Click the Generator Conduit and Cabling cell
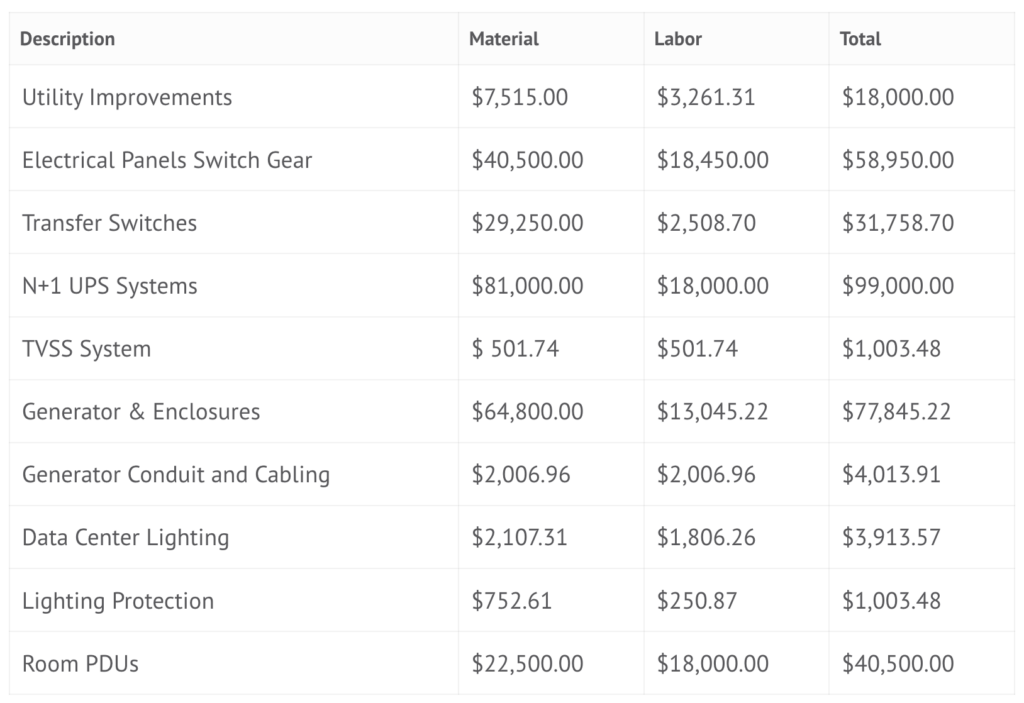This screenshot has width=1024, height=703. (176, 475)
